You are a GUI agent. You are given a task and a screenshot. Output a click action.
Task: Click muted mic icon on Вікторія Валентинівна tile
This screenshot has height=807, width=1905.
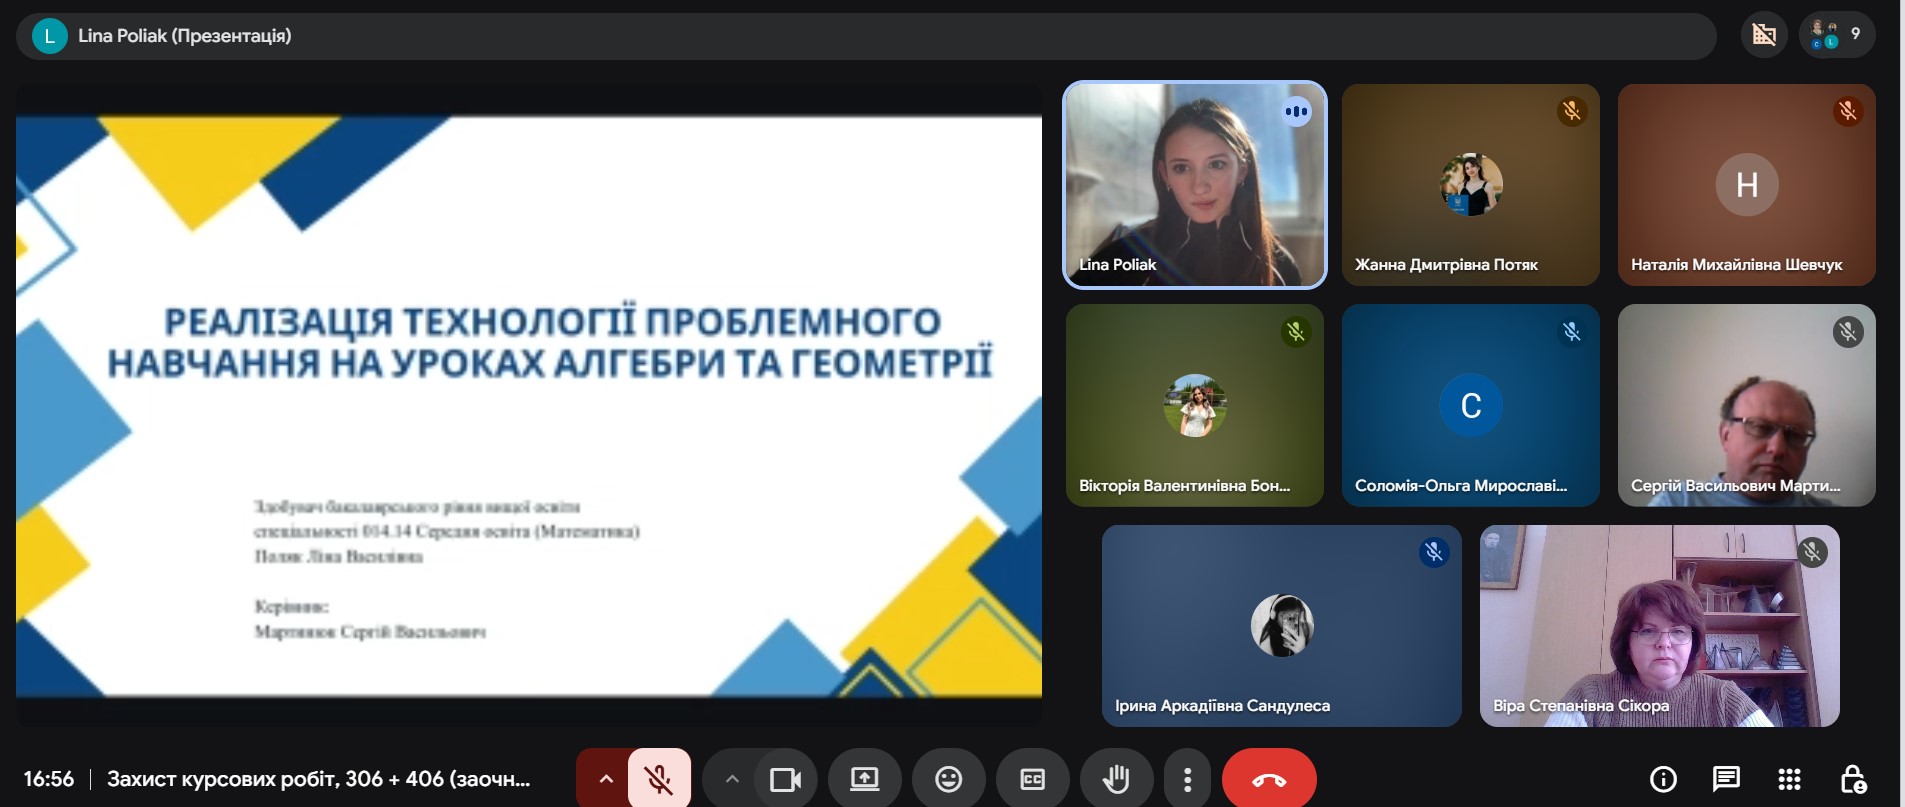tap(1296, 332)
